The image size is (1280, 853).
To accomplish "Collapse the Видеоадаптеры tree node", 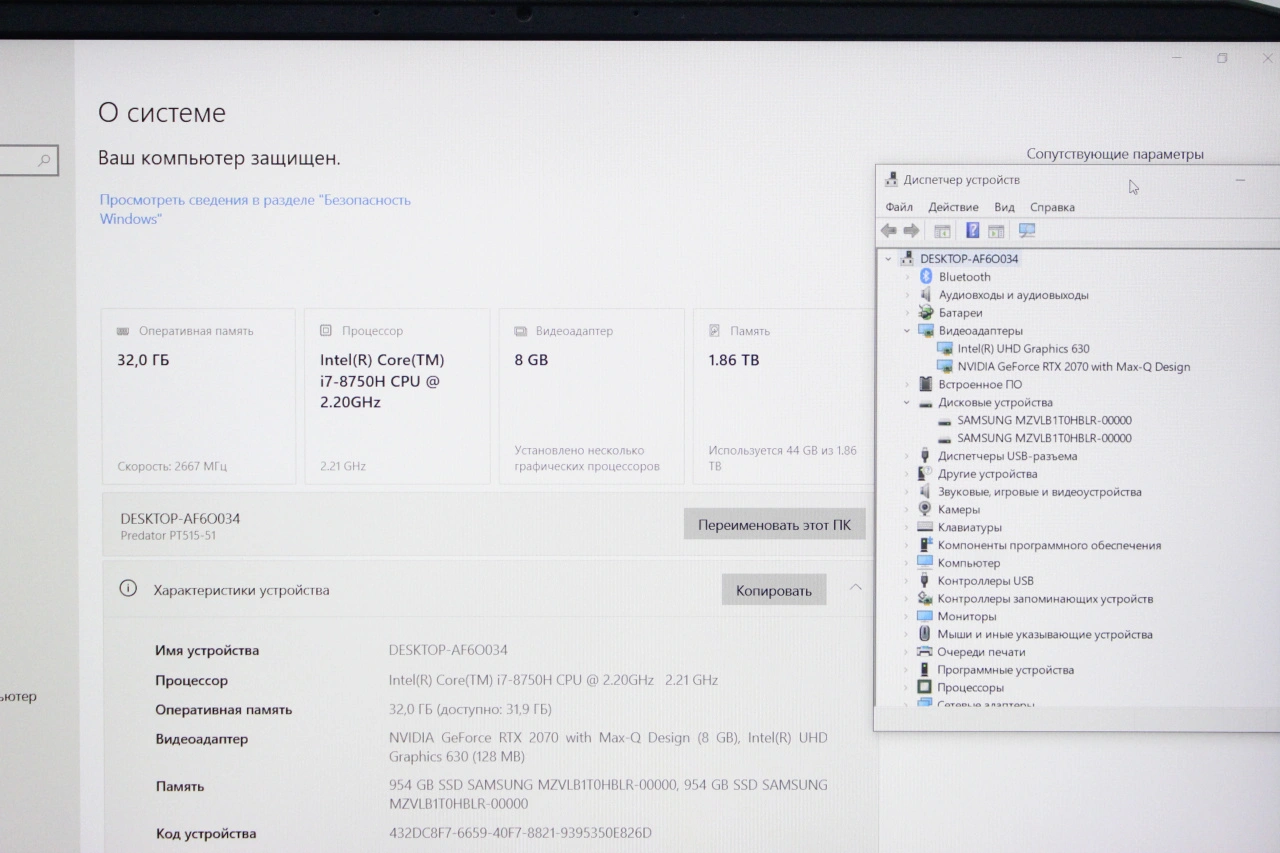I will (x=907, y=331).
